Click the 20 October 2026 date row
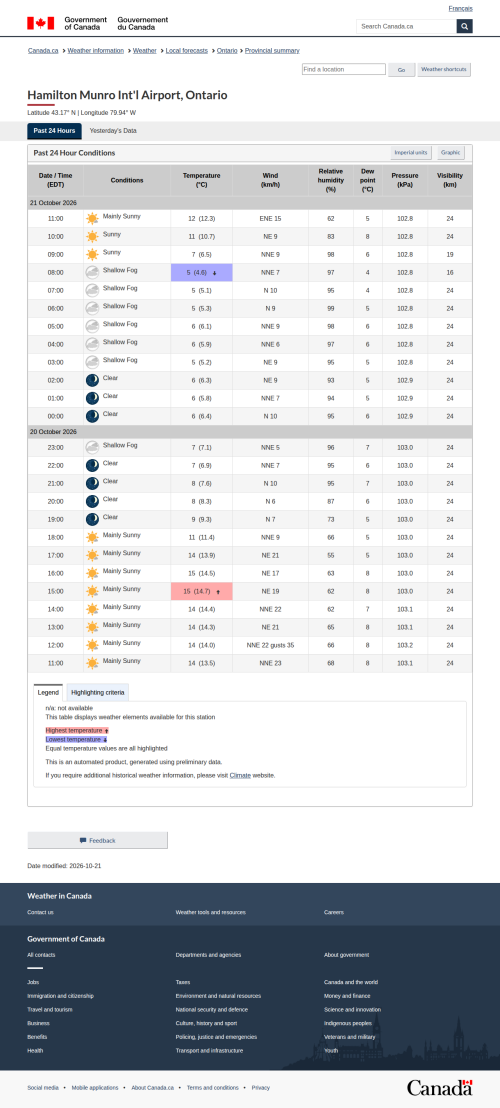The height and width of the screenshot is (1108, 500). click(250, 432)
